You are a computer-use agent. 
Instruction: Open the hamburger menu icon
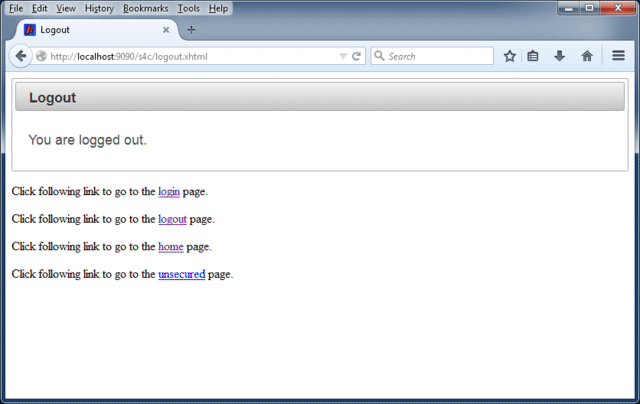click(618, 55)
